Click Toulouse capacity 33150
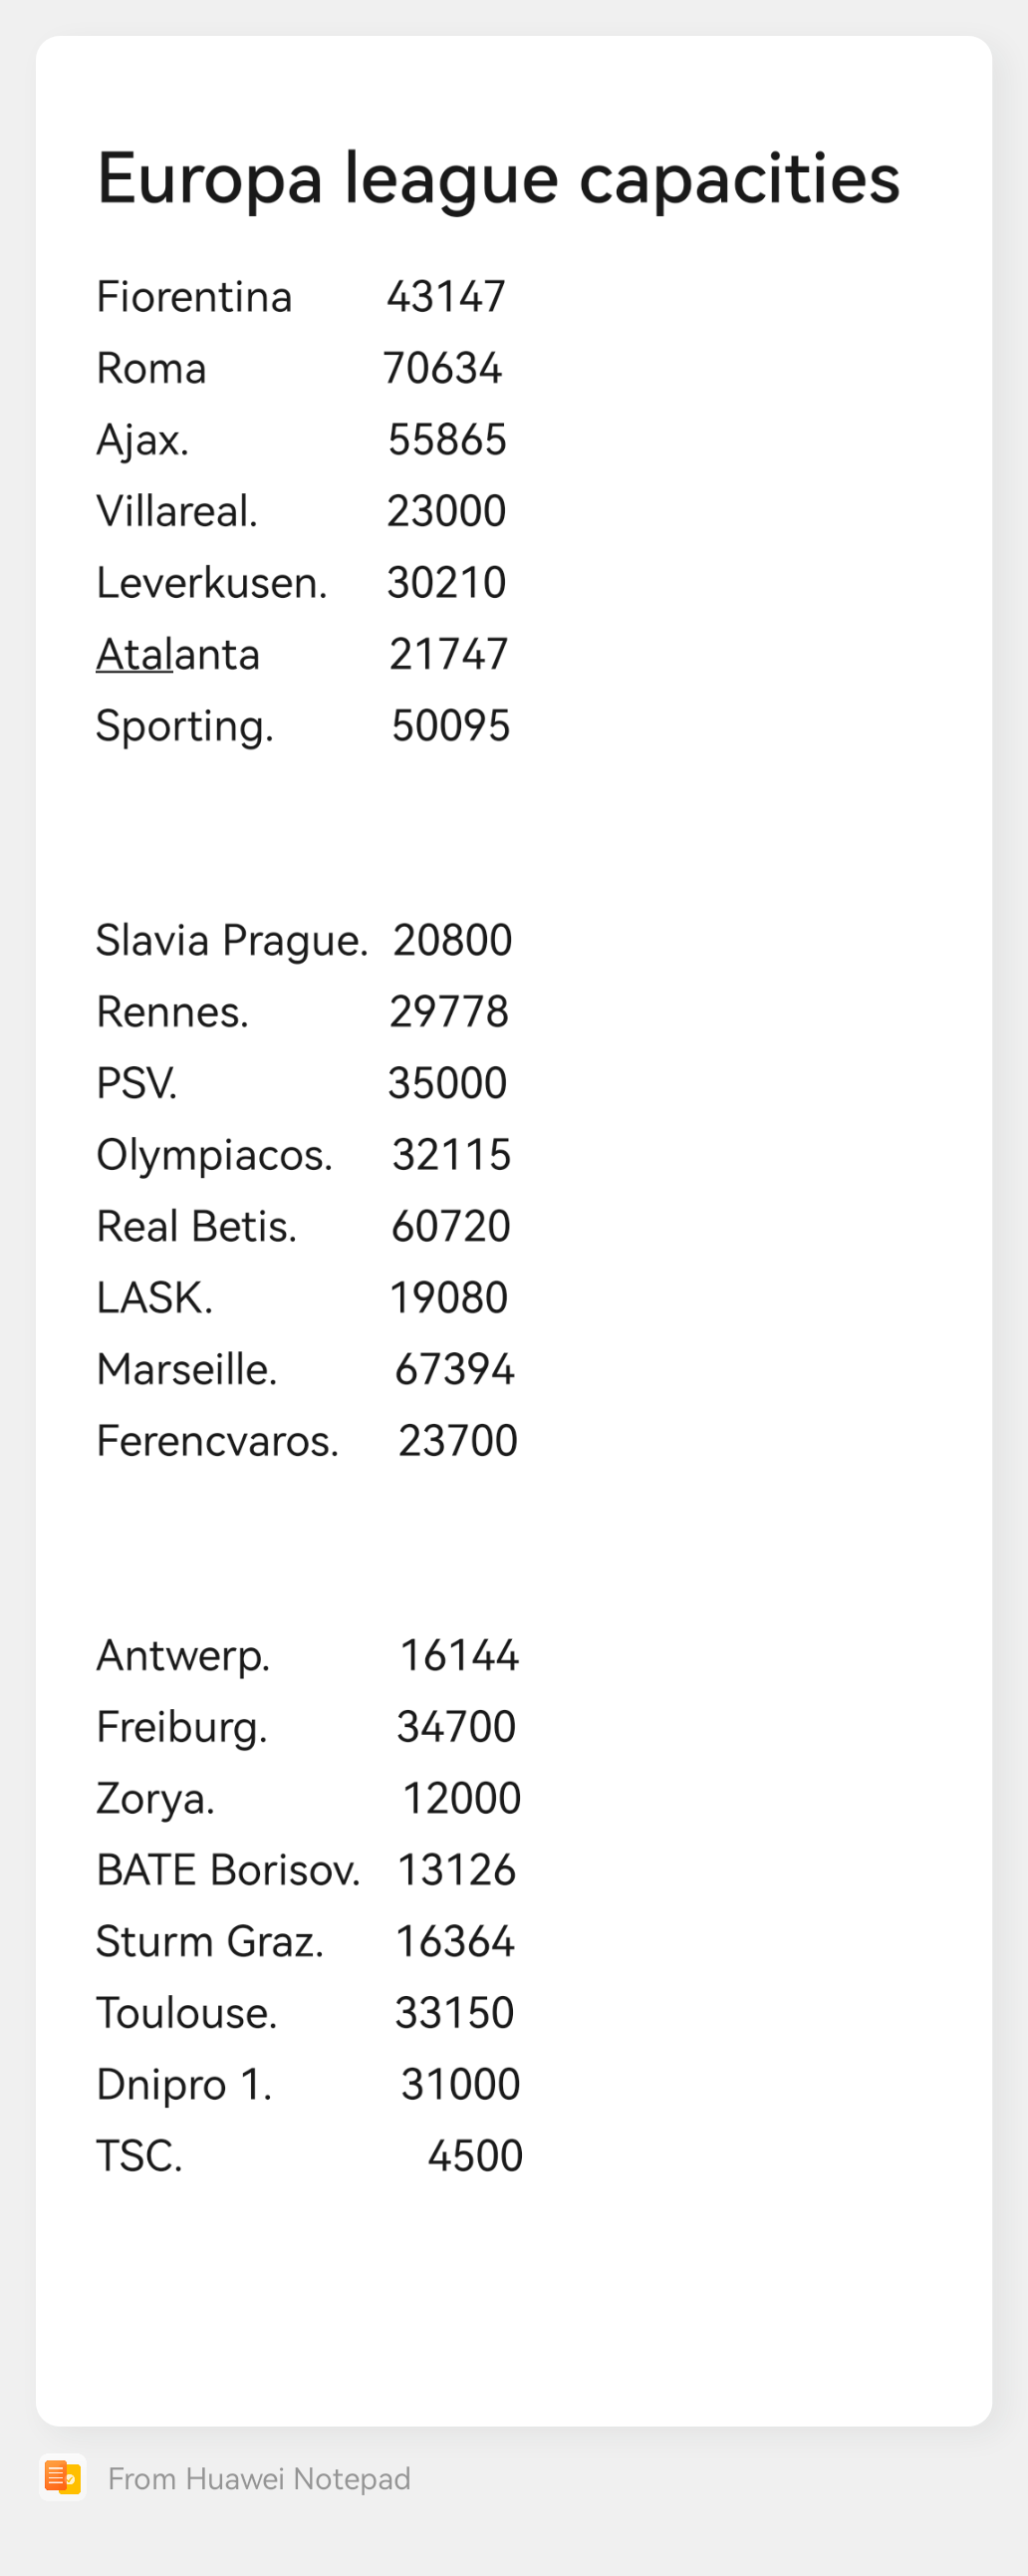 coord(454,2013)
